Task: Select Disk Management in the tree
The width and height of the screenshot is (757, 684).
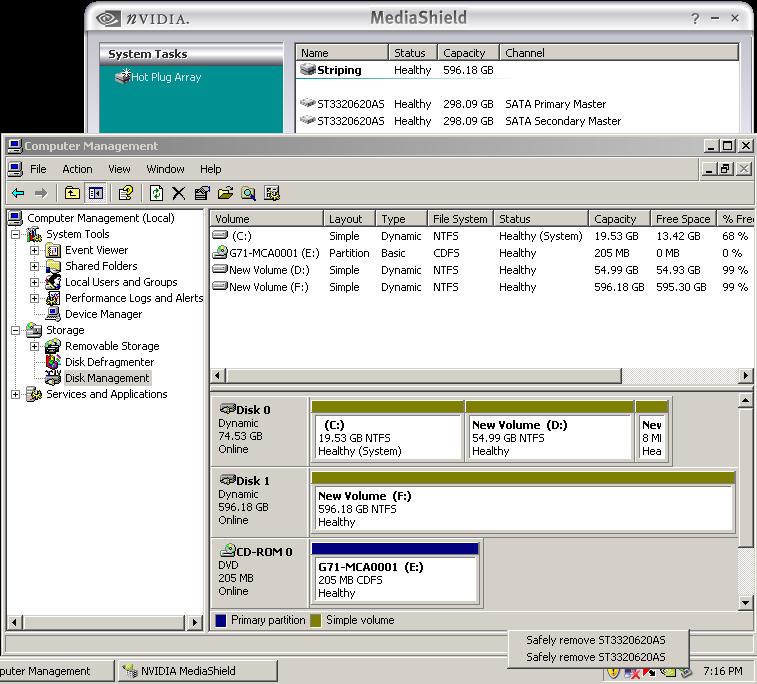Action: 107,378
